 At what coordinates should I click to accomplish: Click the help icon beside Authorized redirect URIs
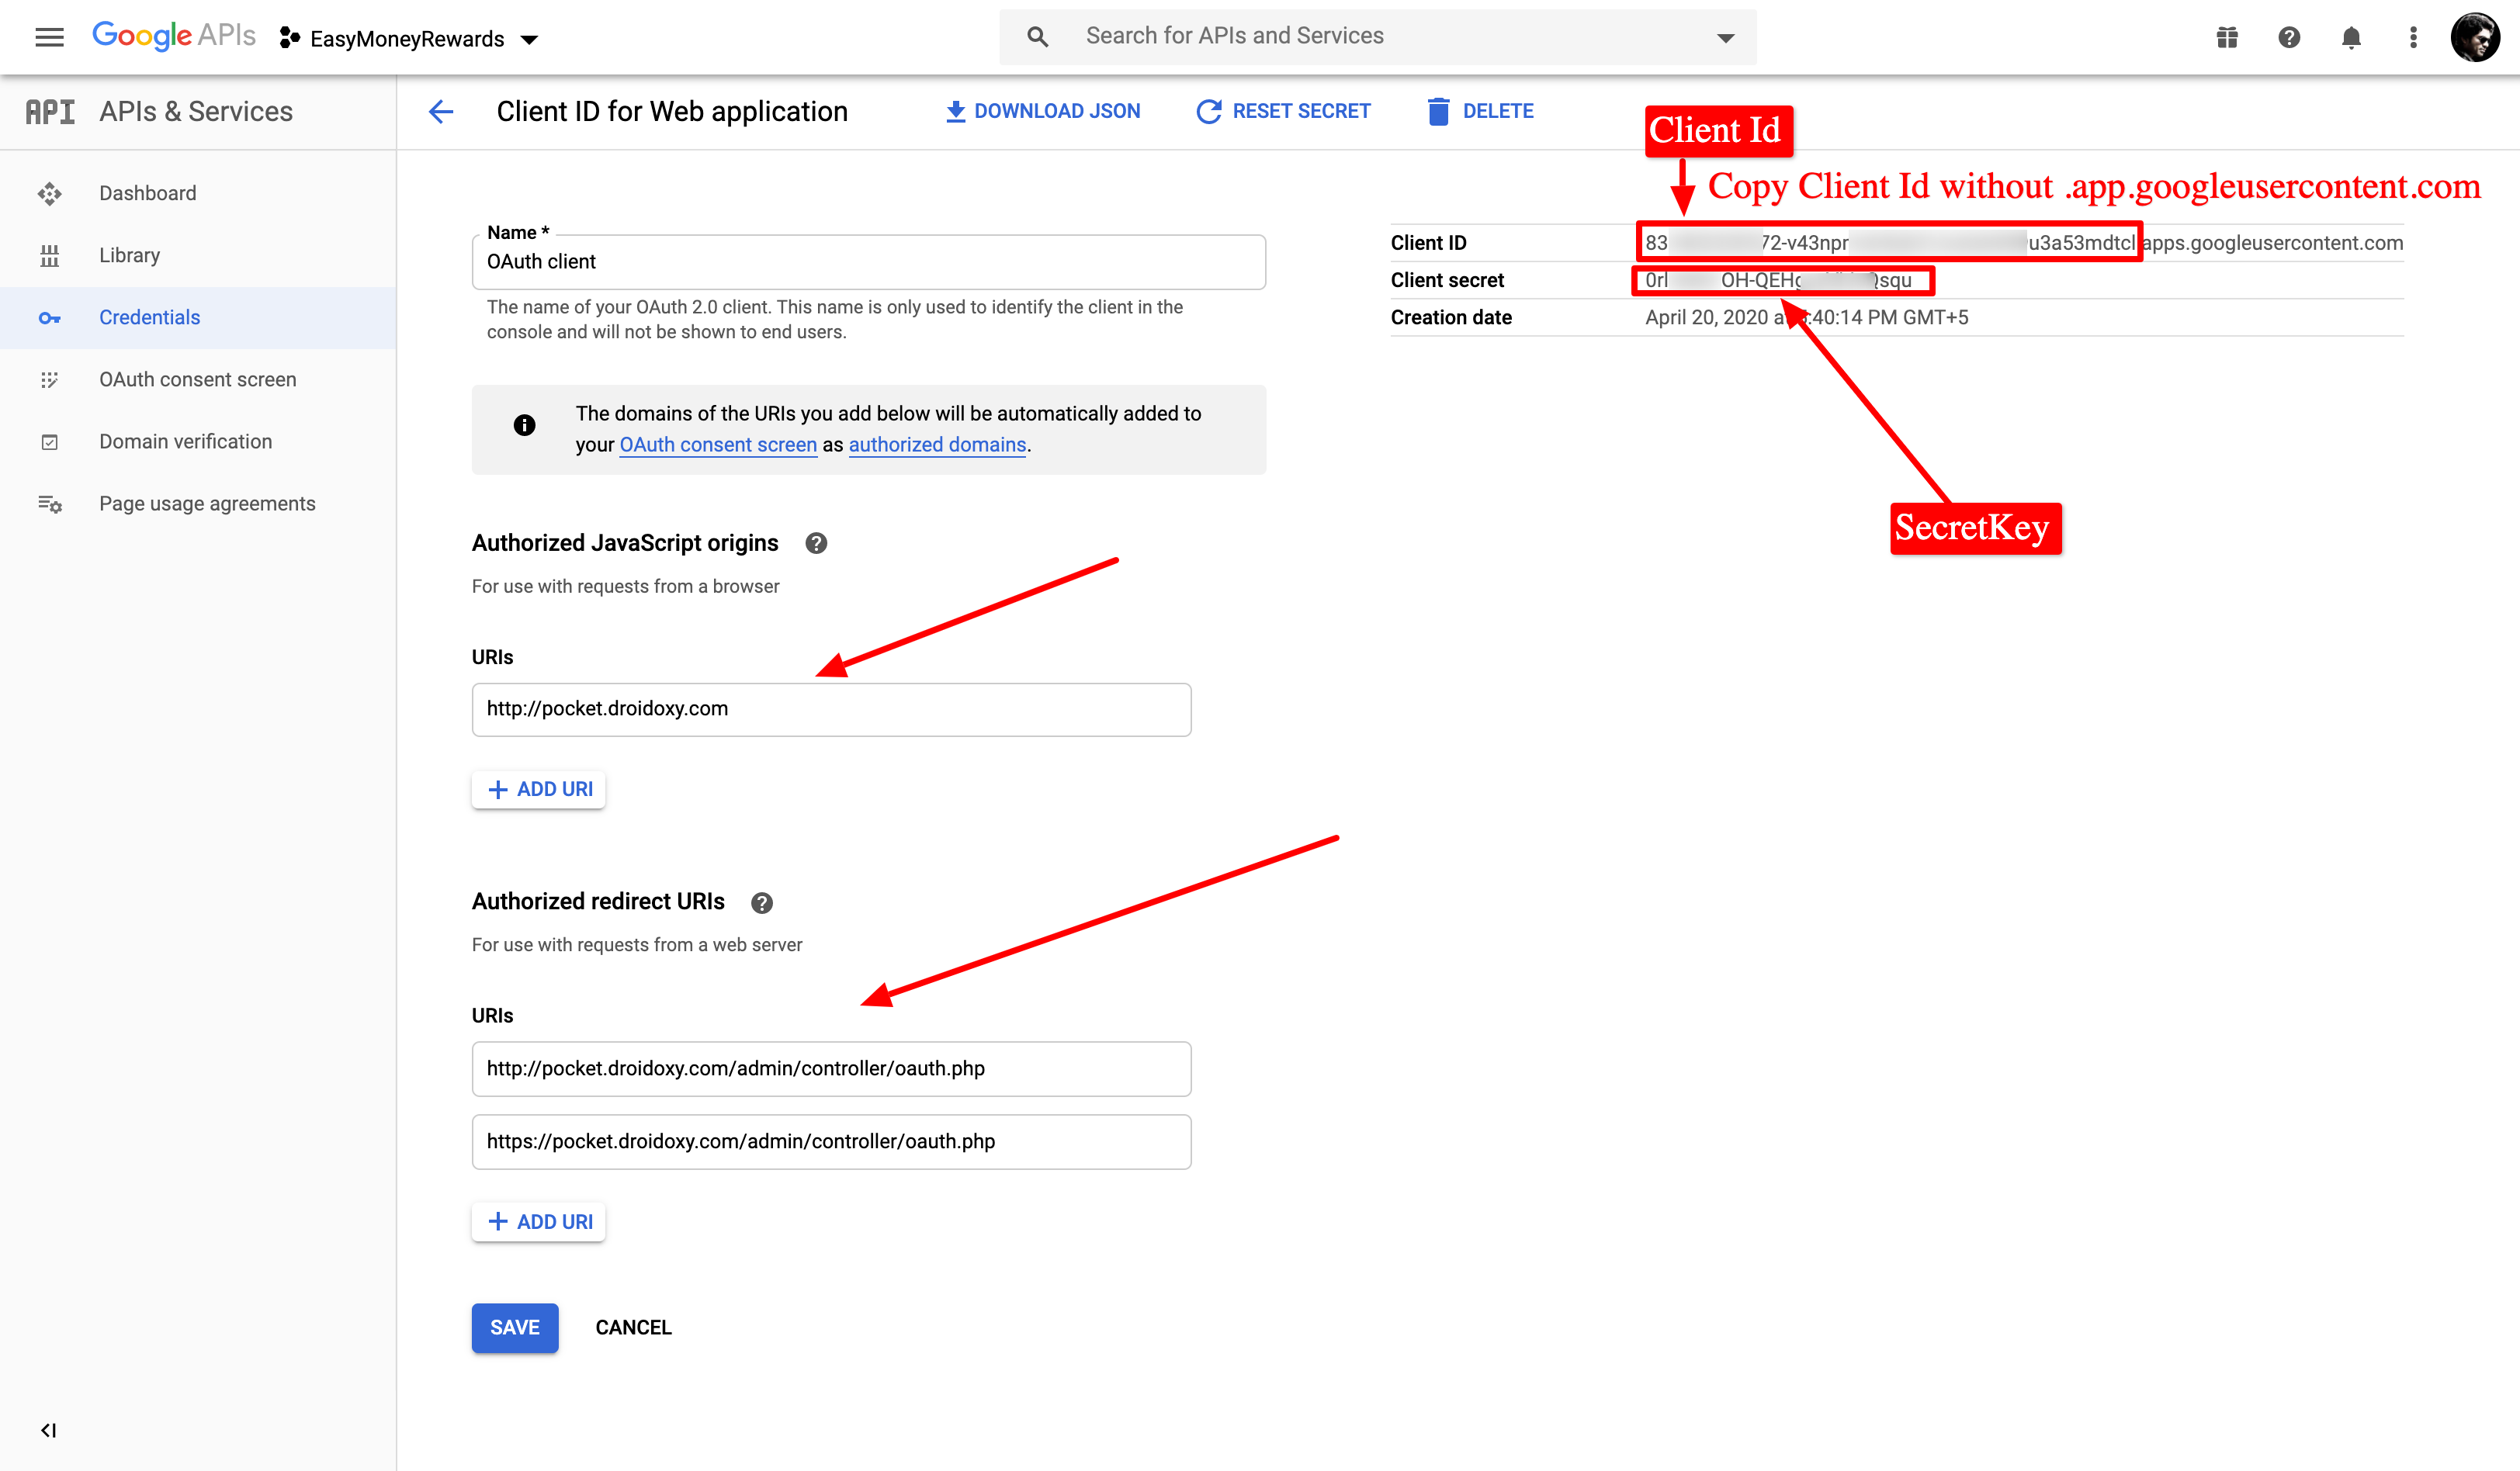[x=761, y=902]
